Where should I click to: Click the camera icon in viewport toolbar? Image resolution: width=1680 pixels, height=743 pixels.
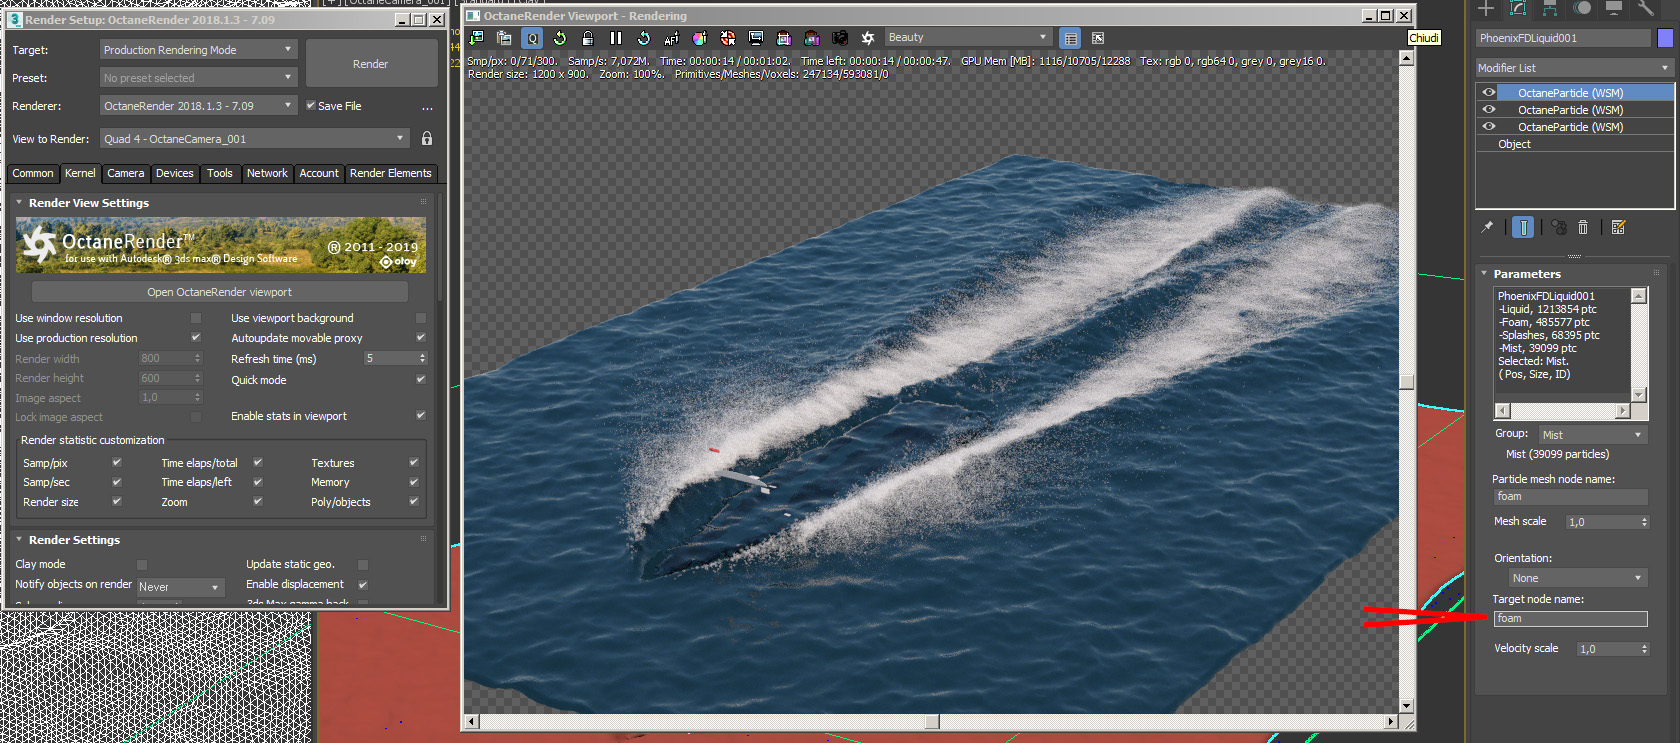[x=840, y=38]
